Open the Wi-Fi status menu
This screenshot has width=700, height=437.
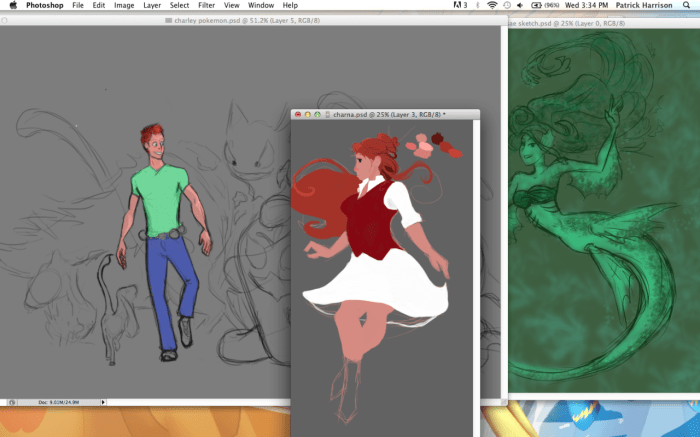492,6
